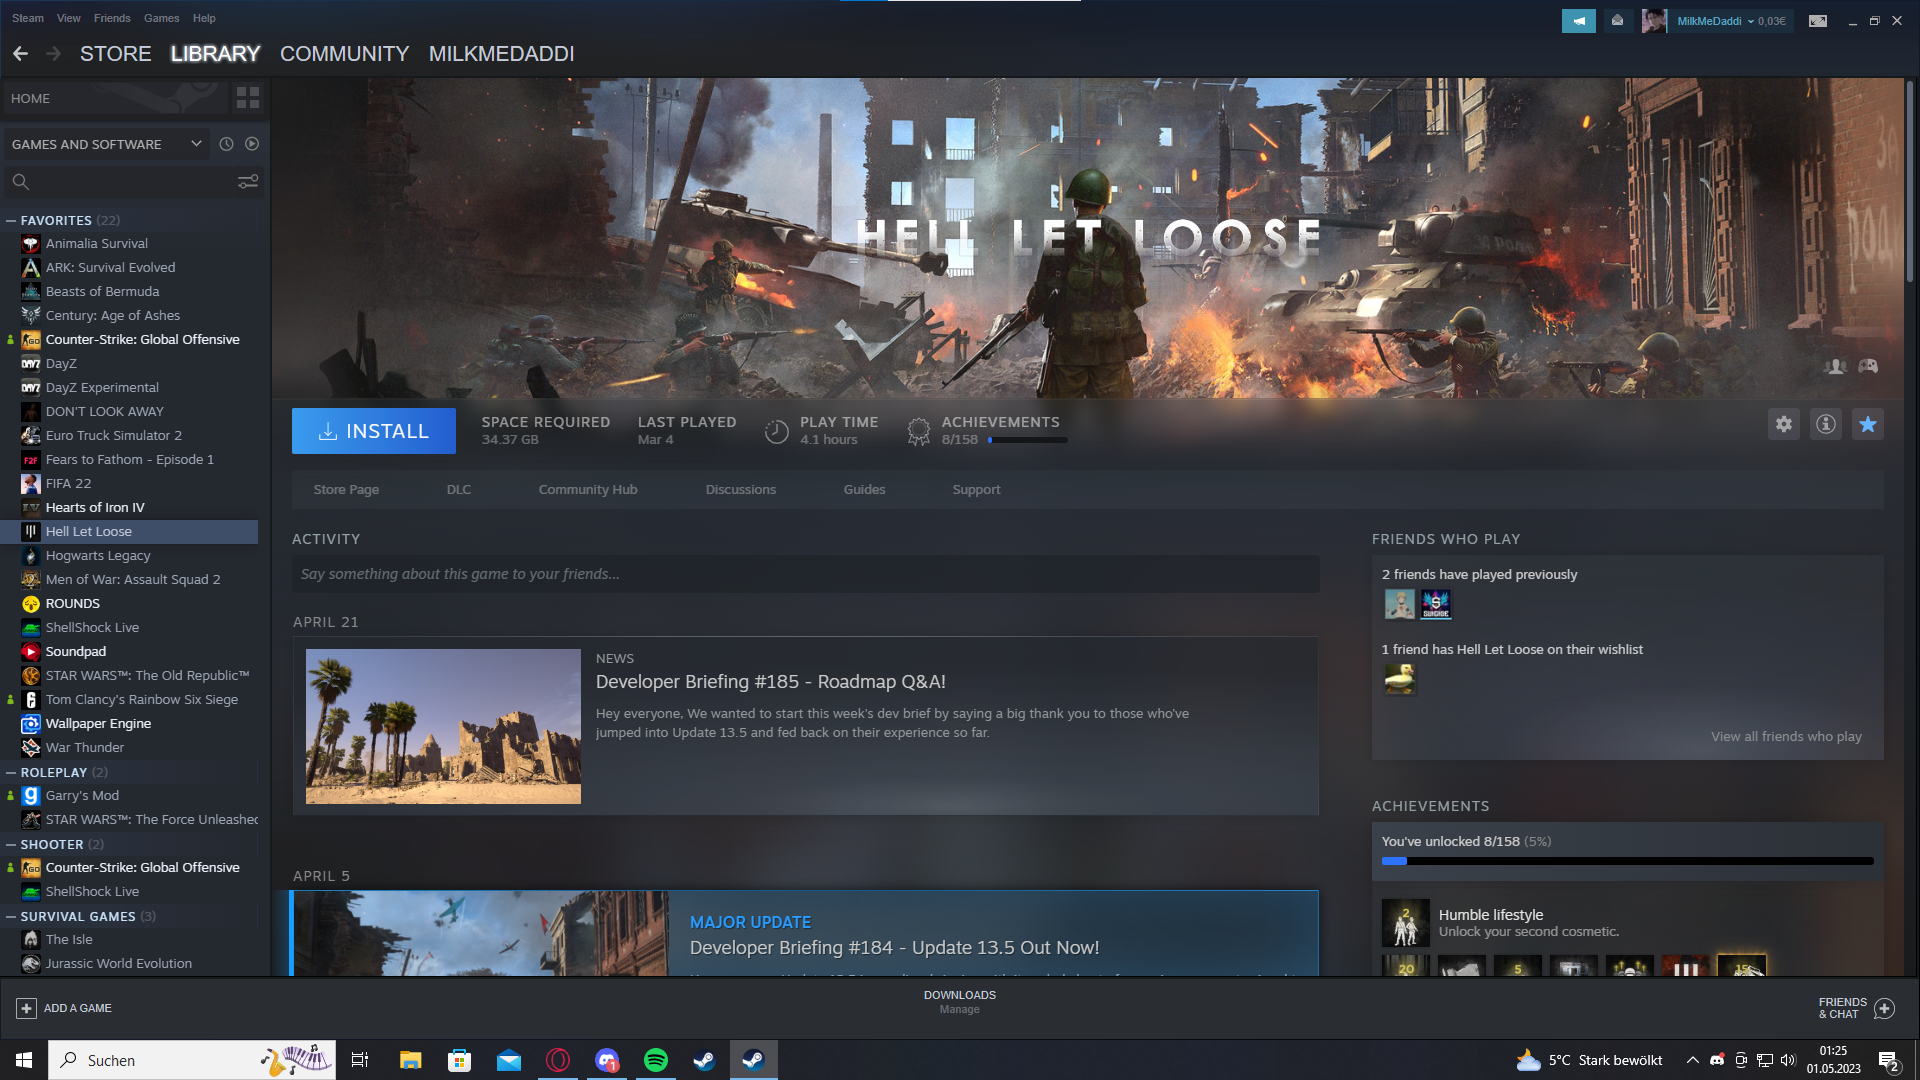Open the Store Page link
Viewport: 1920px width, 1080px height.
(346, 489)
